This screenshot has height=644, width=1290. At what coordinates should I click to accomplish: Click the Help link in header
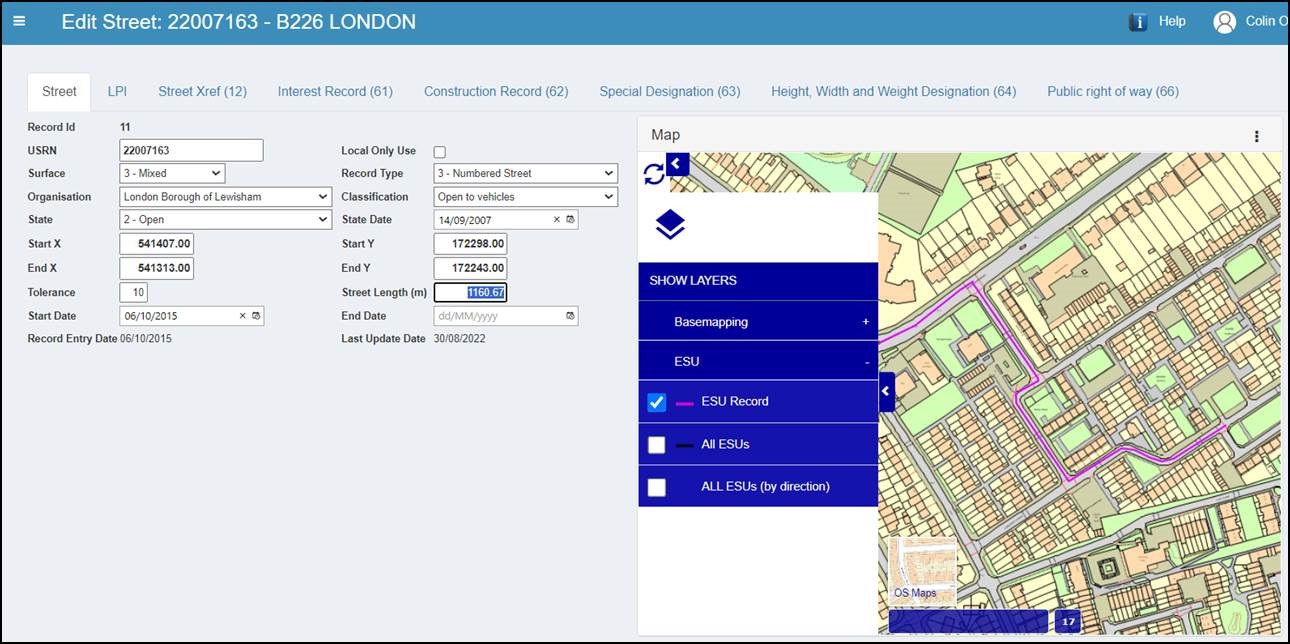(x=1172, y=21)
